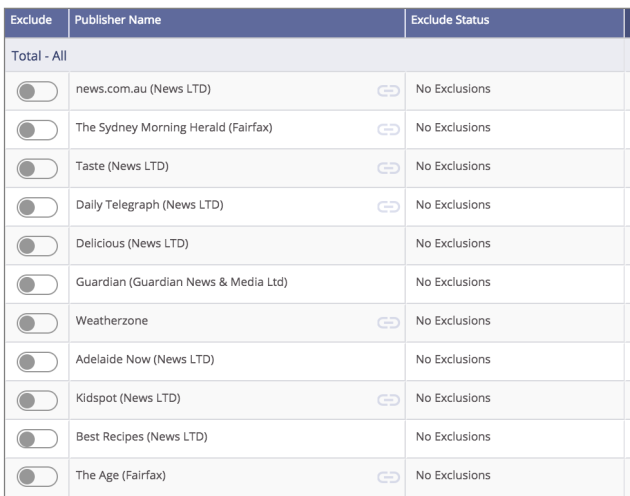Screen dimensions: 630x496
Task: Open the link icon for news.com.au
Action: tap(388, 91)
